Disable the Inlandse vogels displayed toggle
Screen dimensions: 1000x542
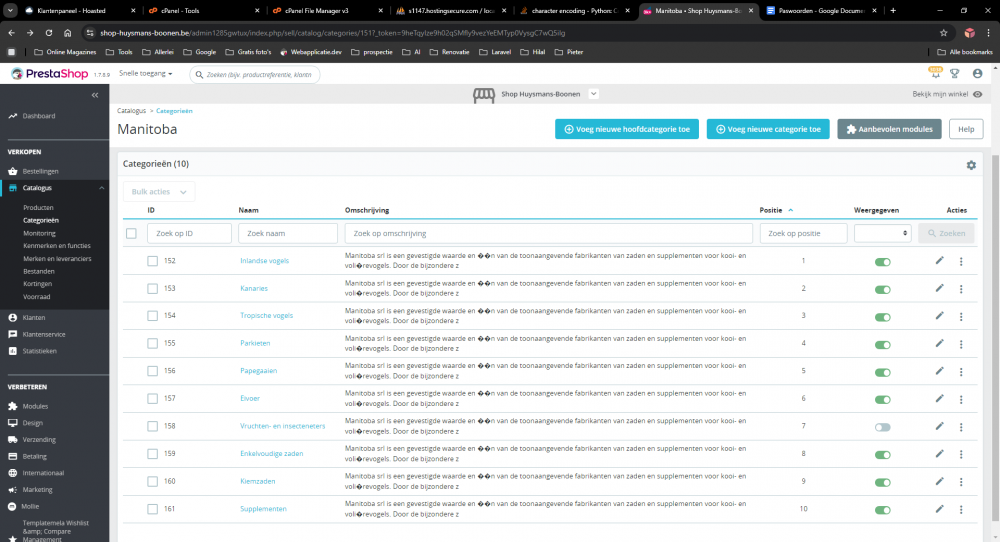click(883, 262)
